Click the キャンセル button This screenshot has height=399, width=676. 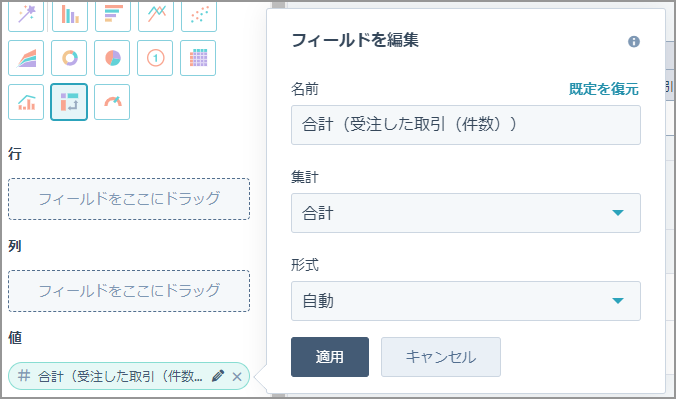[x=441, y=357]
